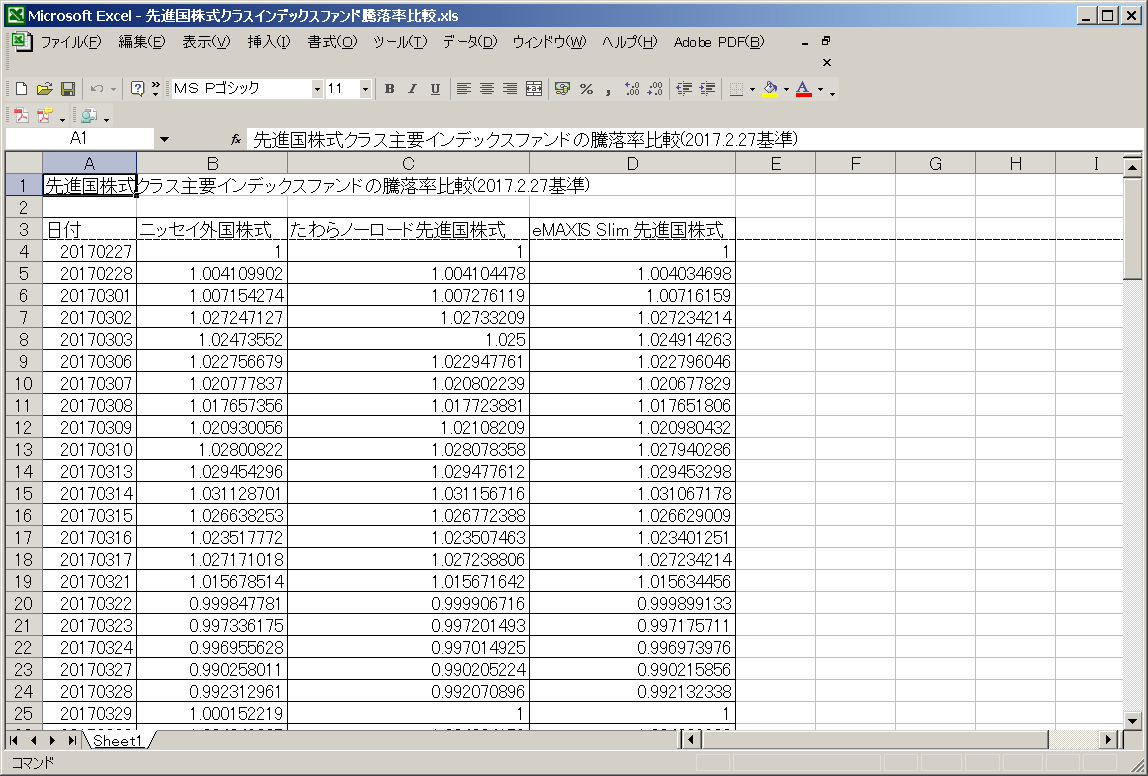The image size is (1148, 776).
Task: Select column B header
Action: [x=212, y=163]
